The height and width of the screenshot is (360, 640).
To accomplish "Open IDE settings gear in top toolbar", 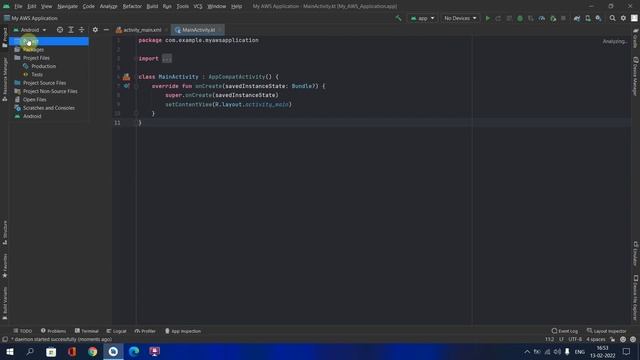I will [x=623, y=18].
